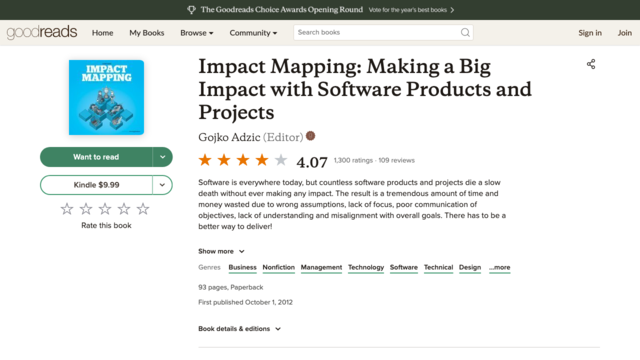The image size is (640, 360).
Task: Rate this book one star
Action: tap(67, 209)
